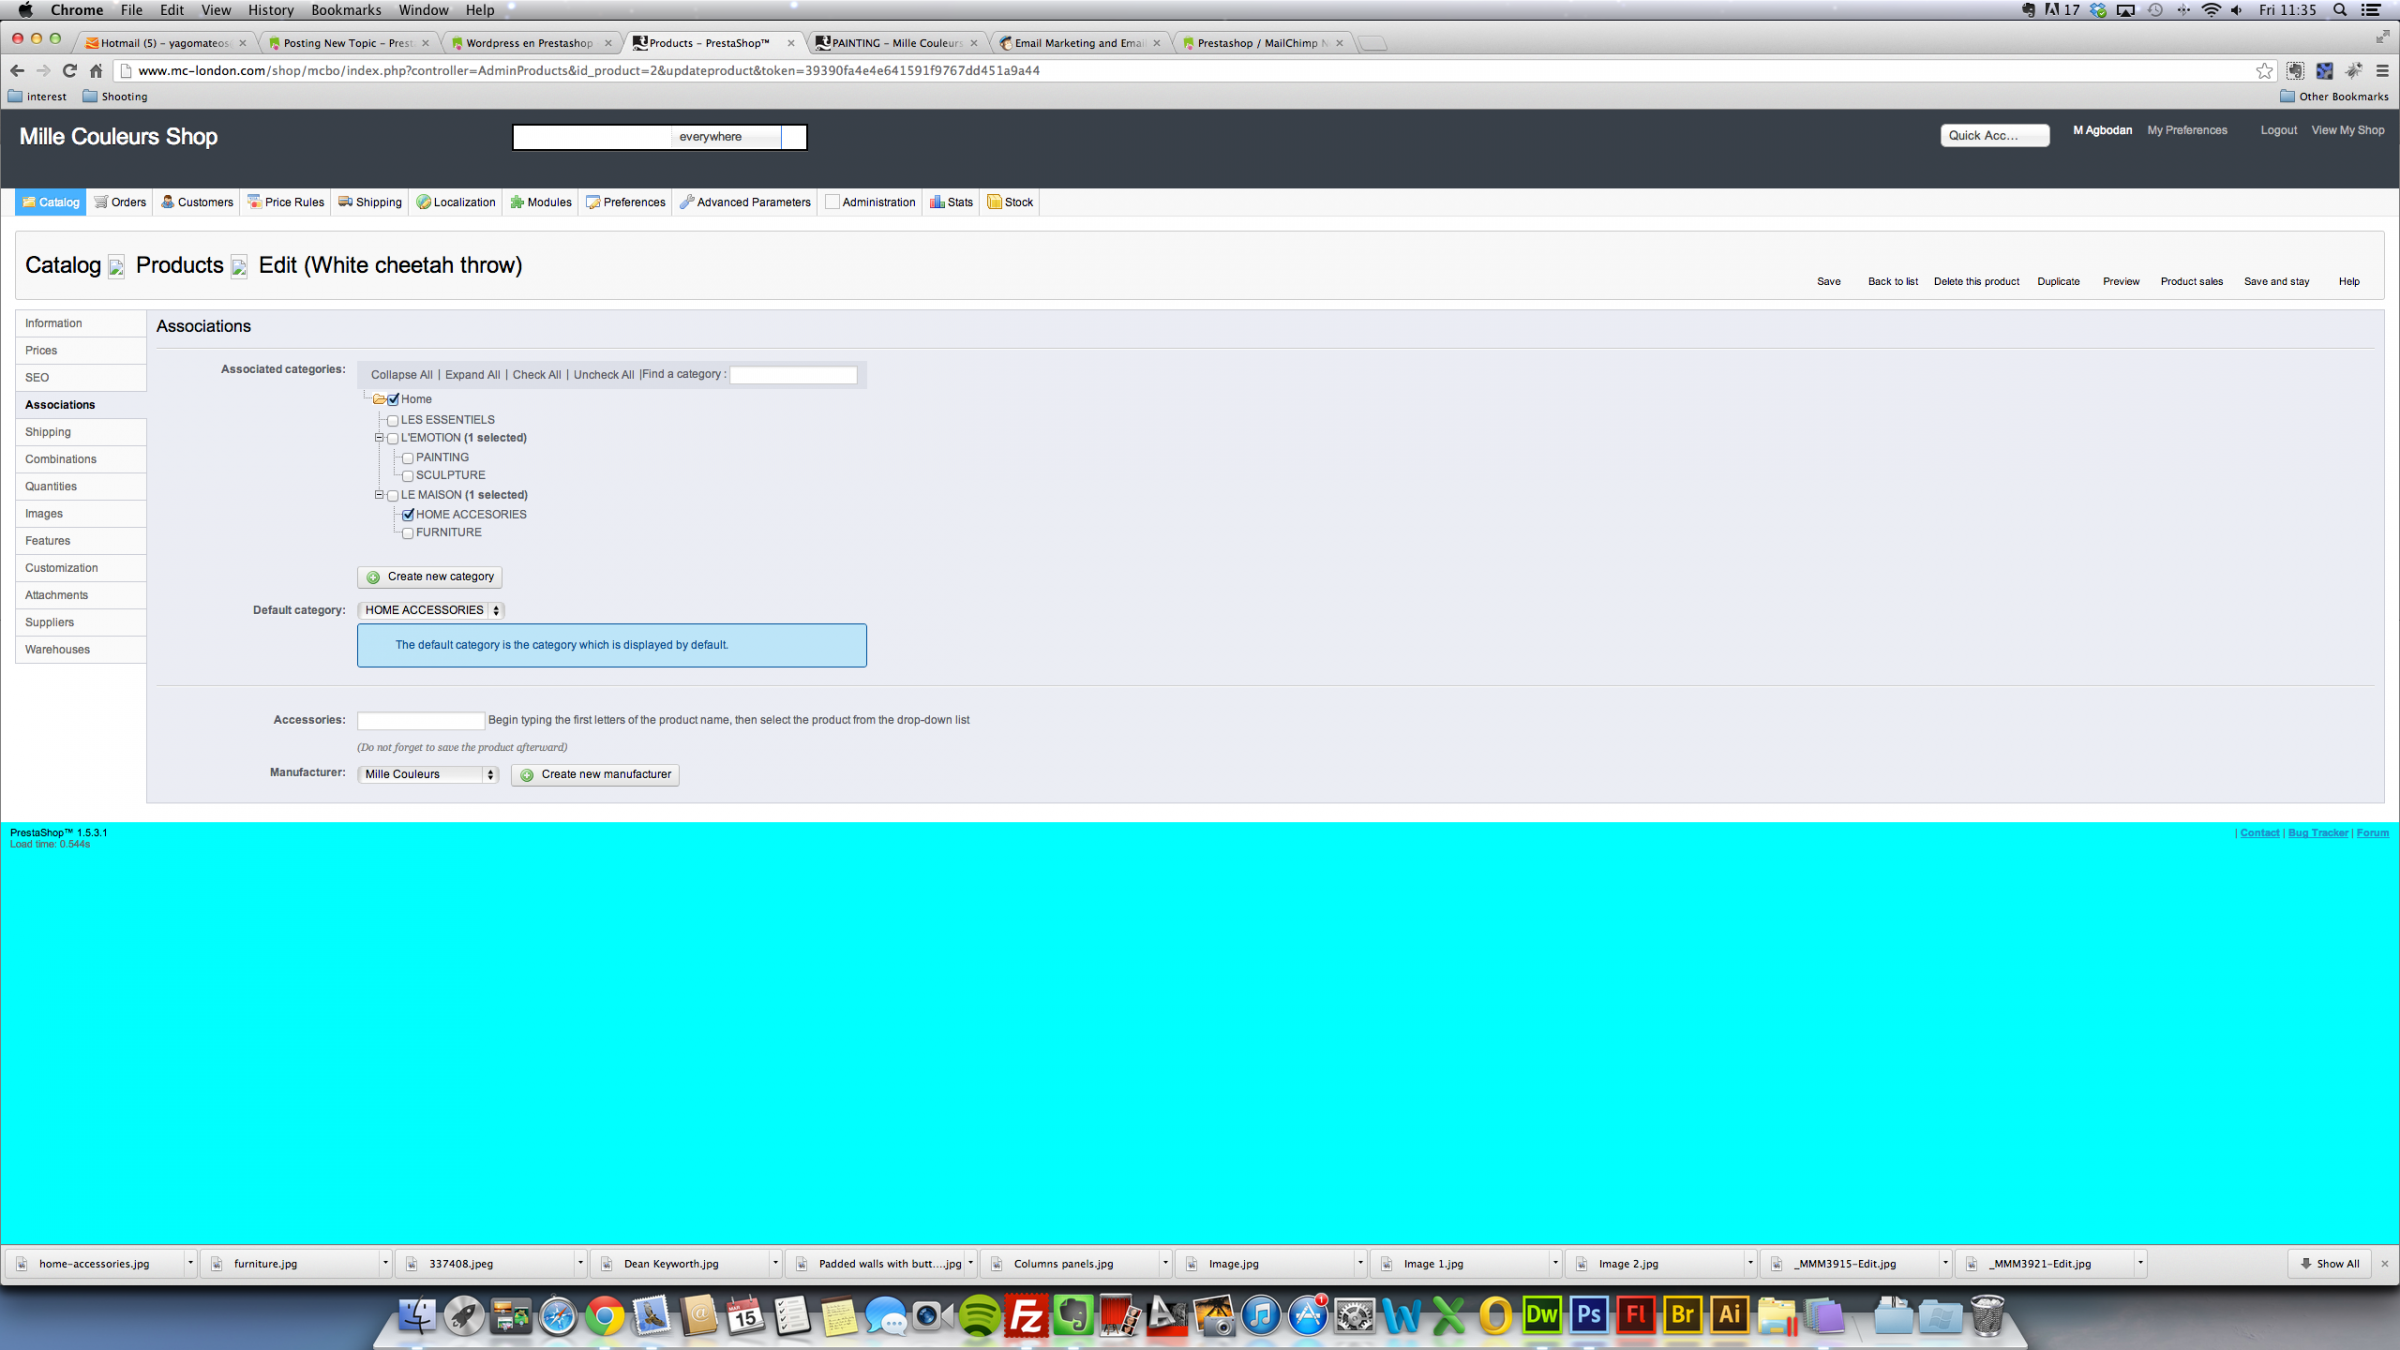Click green plus icon on Create new category
The width and height of the screenshot is (2400, 1350).
pyautogui.click(x=373, y=577)
